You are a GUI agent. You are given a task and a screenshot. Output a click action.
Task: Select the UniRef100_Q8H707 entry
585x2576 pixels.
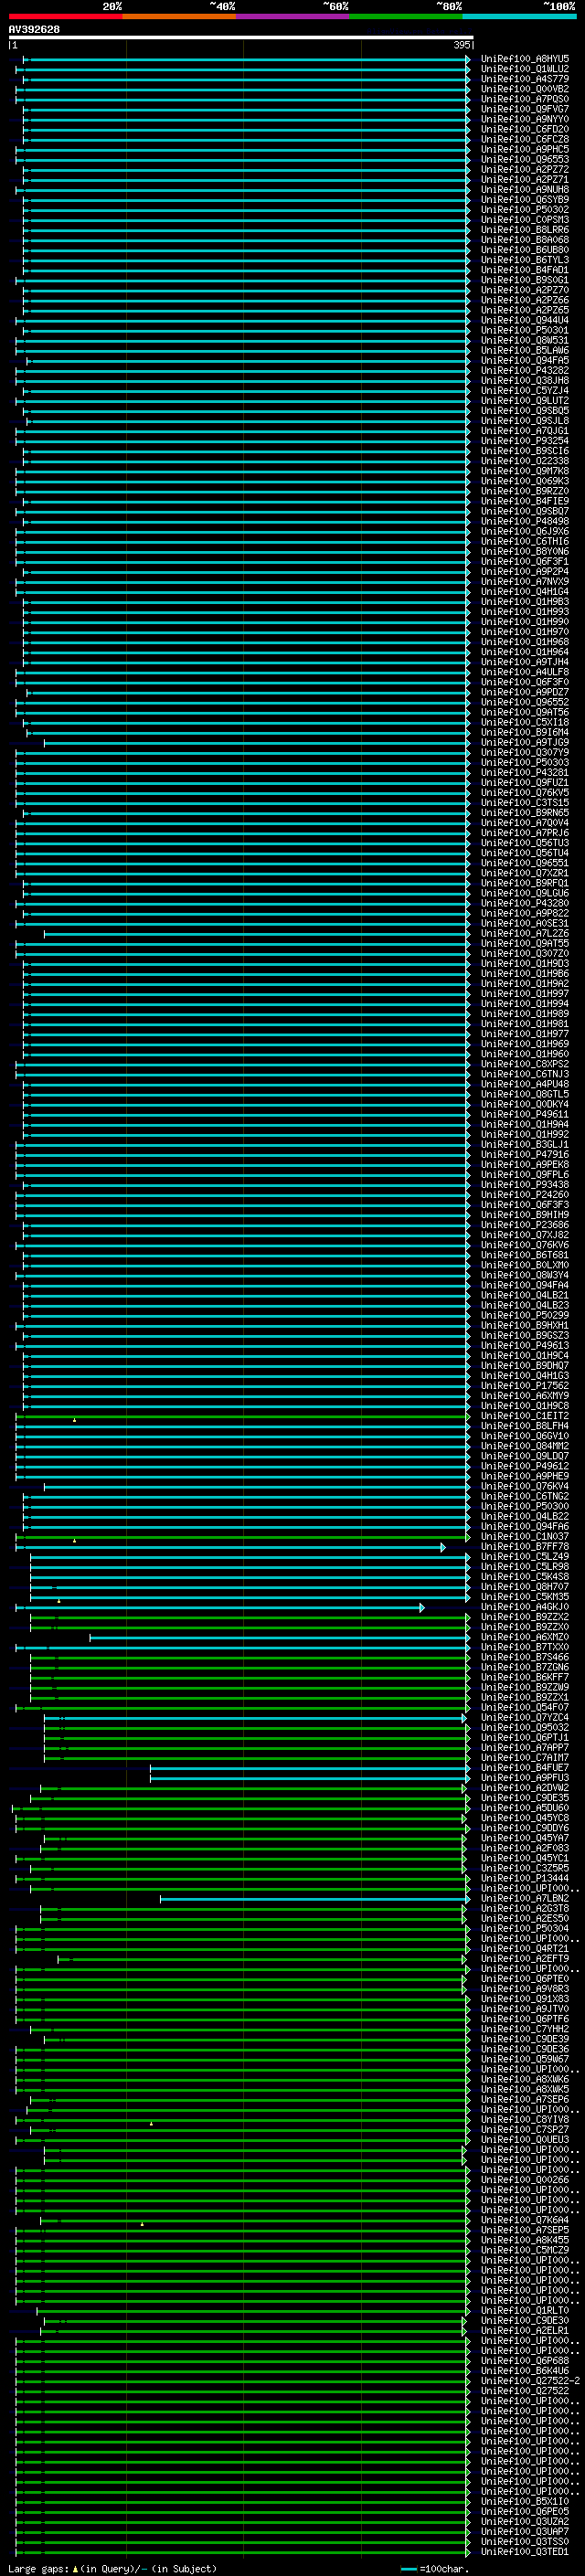[525, 1587]
